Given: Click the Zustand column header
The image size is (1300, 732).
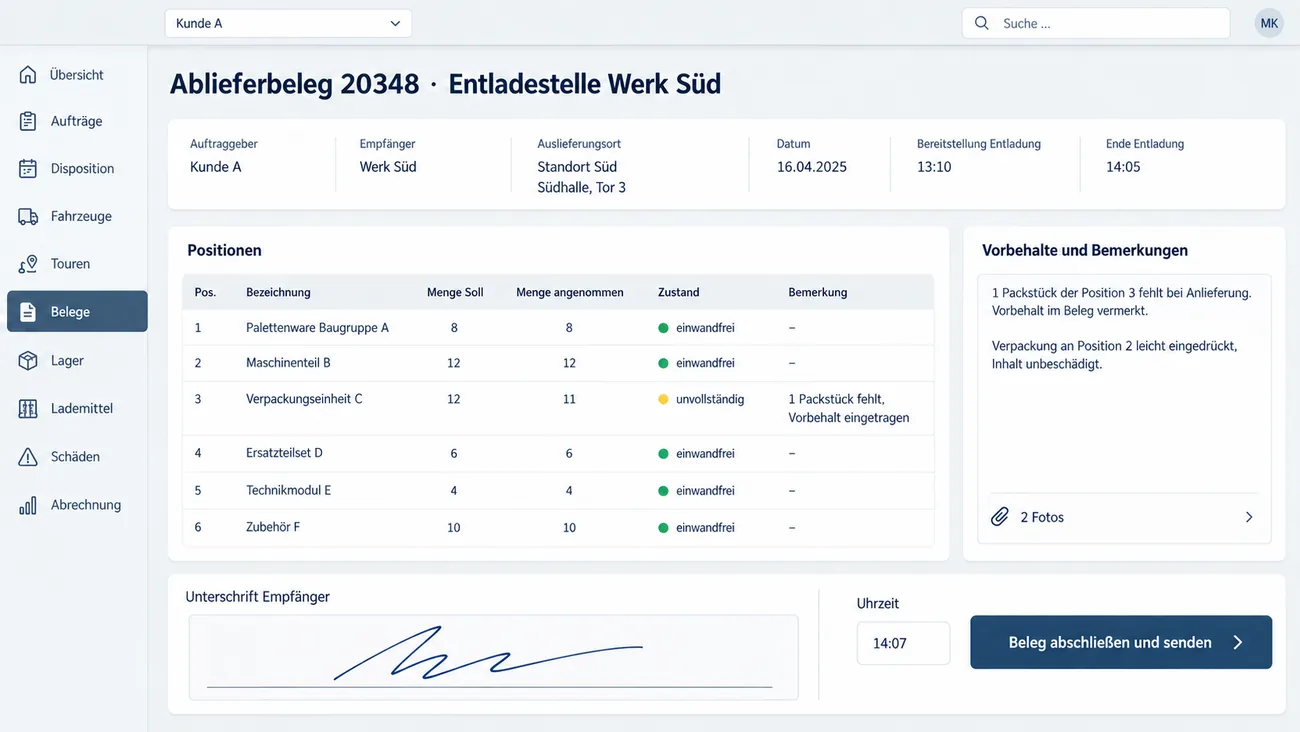Looking at the screenshot, I should click(679, 292).
